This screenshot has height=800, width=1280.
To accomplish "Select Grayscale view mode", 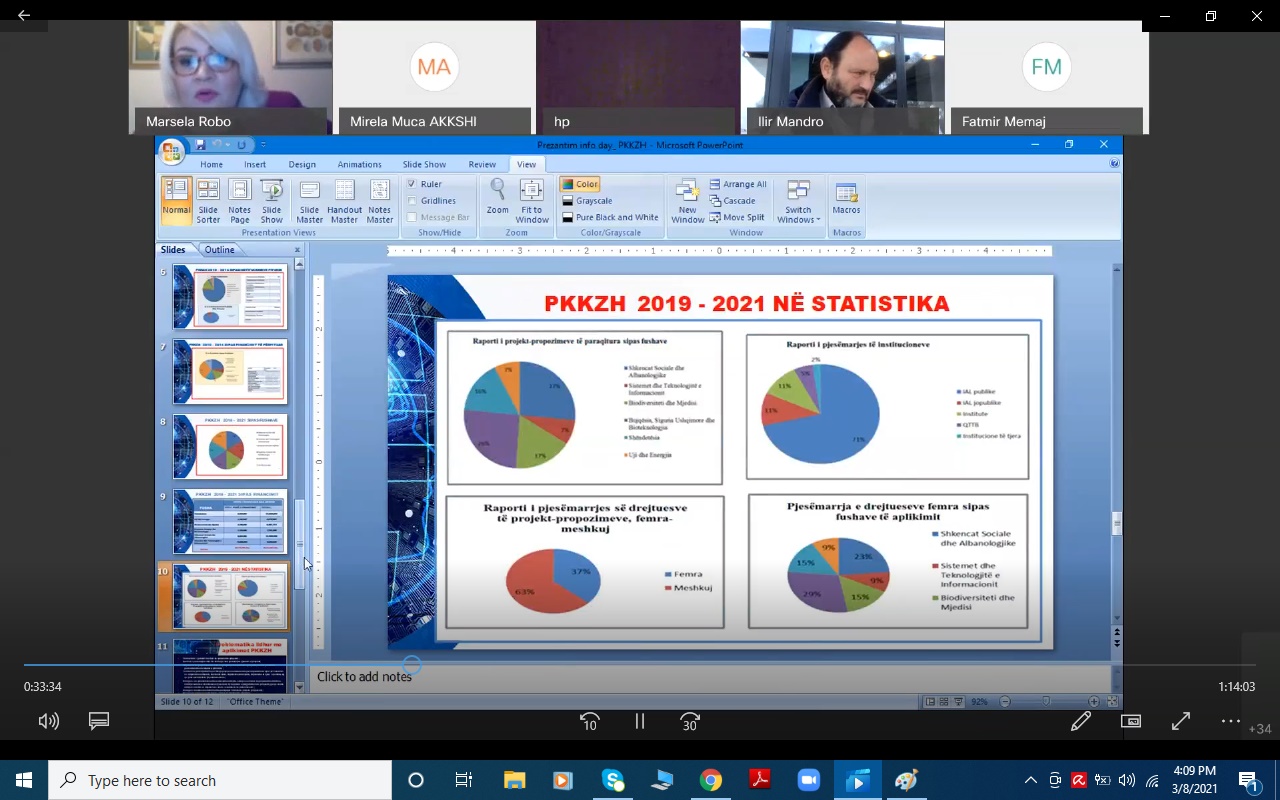I will point(586,201).
